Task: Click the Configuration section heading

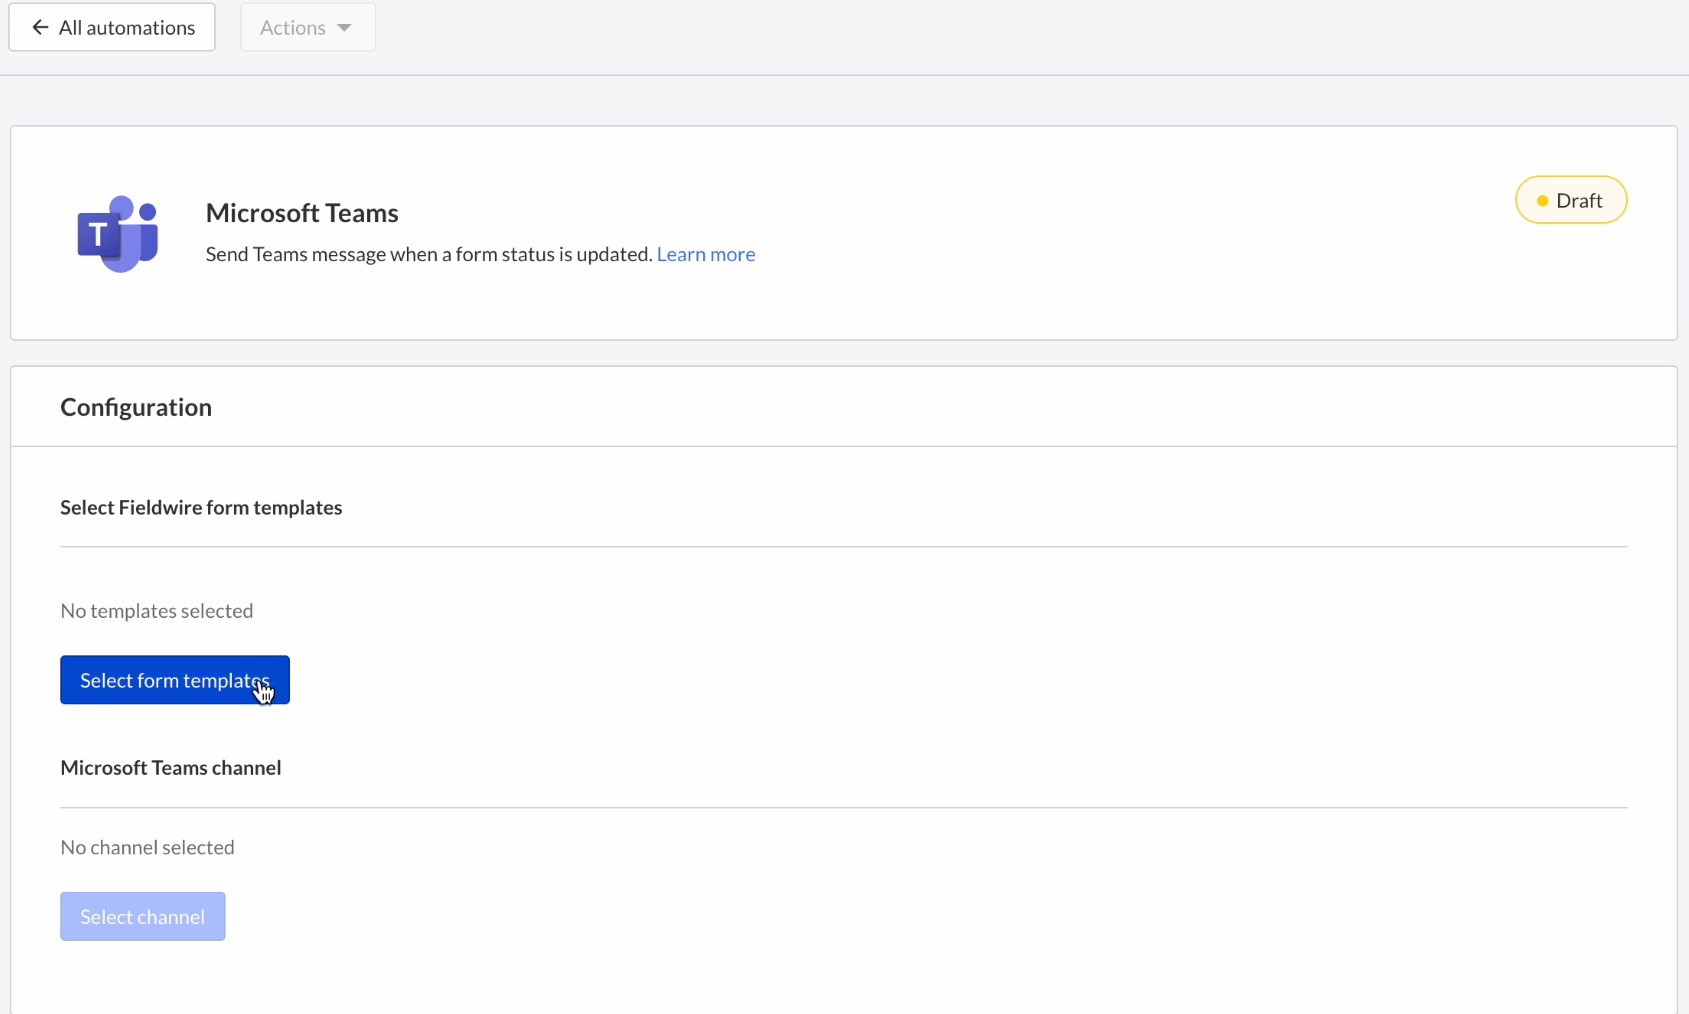Action: pyautogui.click(x=136, y=407)
